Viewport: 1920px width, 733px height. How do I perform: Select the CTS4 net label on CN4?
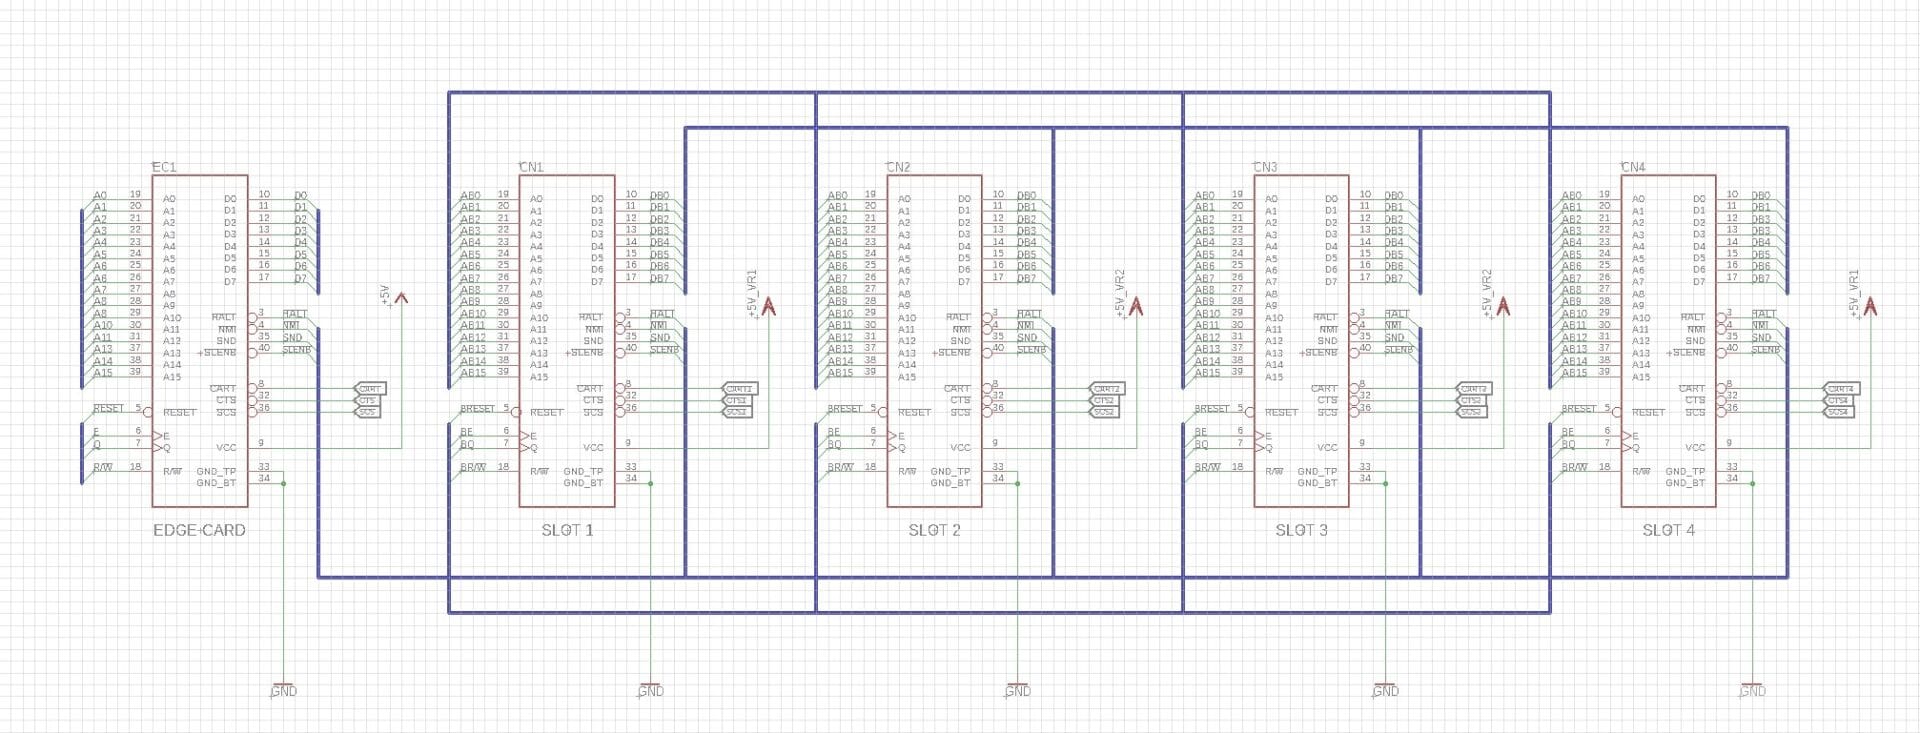[x=1837, y=400]
